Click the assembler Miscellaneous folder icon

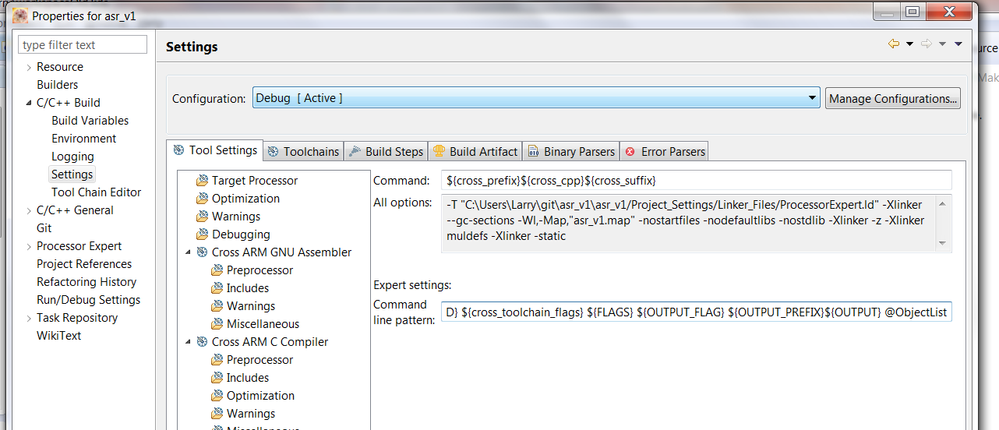tap(217, 324)
